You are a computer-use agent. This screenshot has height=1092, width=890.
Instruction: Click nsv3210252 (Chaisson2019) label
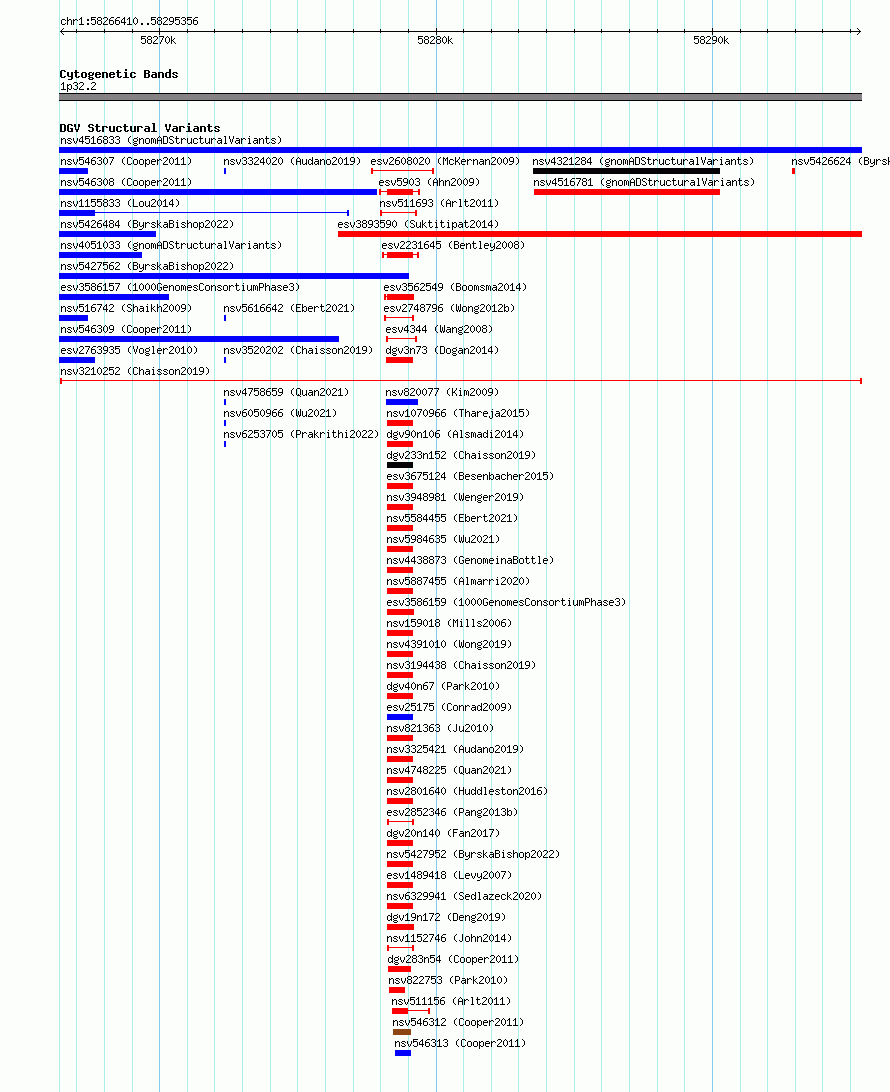tap(135, 370)
